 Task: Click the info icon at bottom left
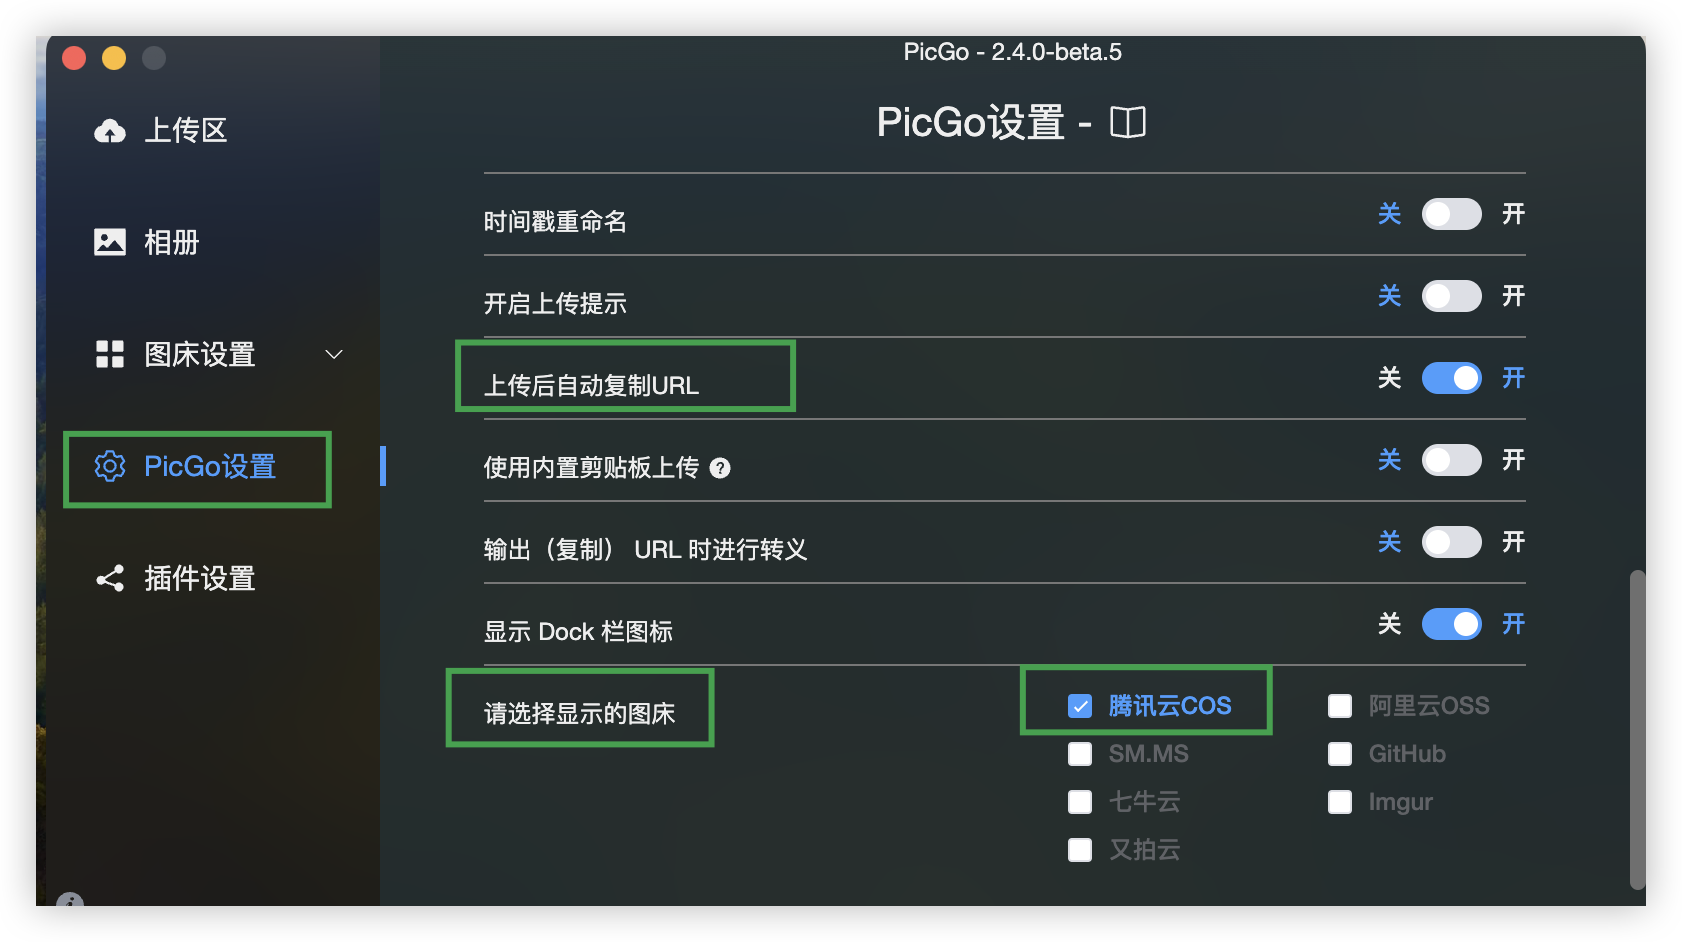coord(70,903)
